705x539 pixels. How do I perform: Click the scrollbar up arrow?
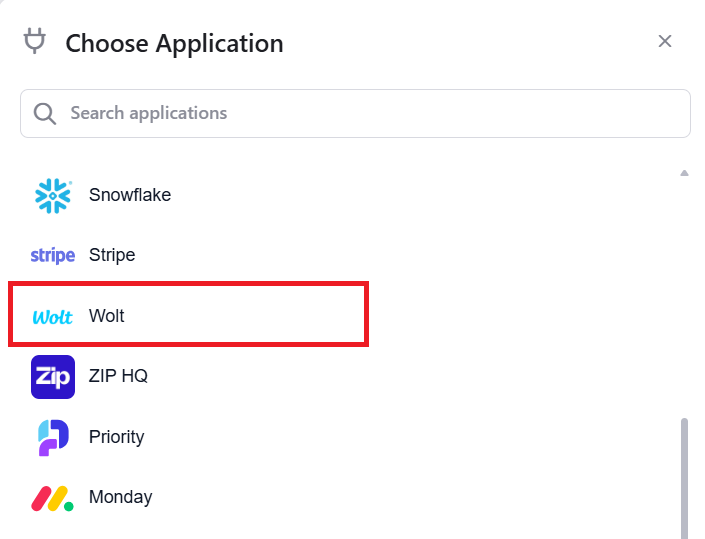click(x=685, y=173)
